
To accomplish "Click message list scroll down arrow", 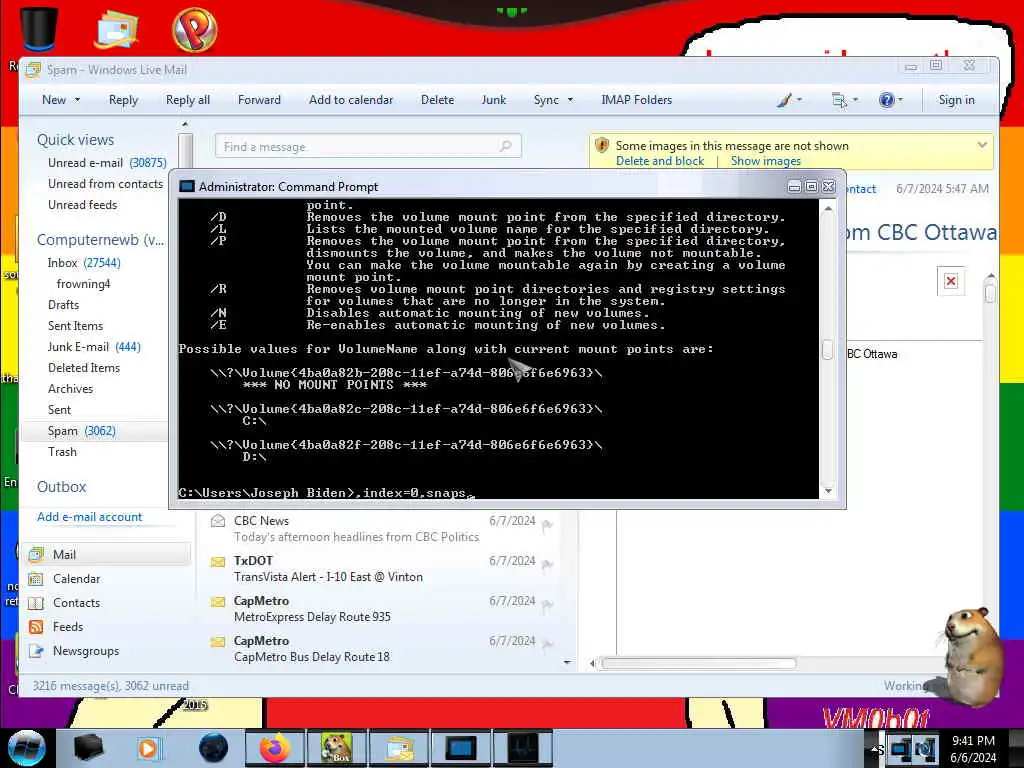I will pyautogui.click(x=567, y=663).
